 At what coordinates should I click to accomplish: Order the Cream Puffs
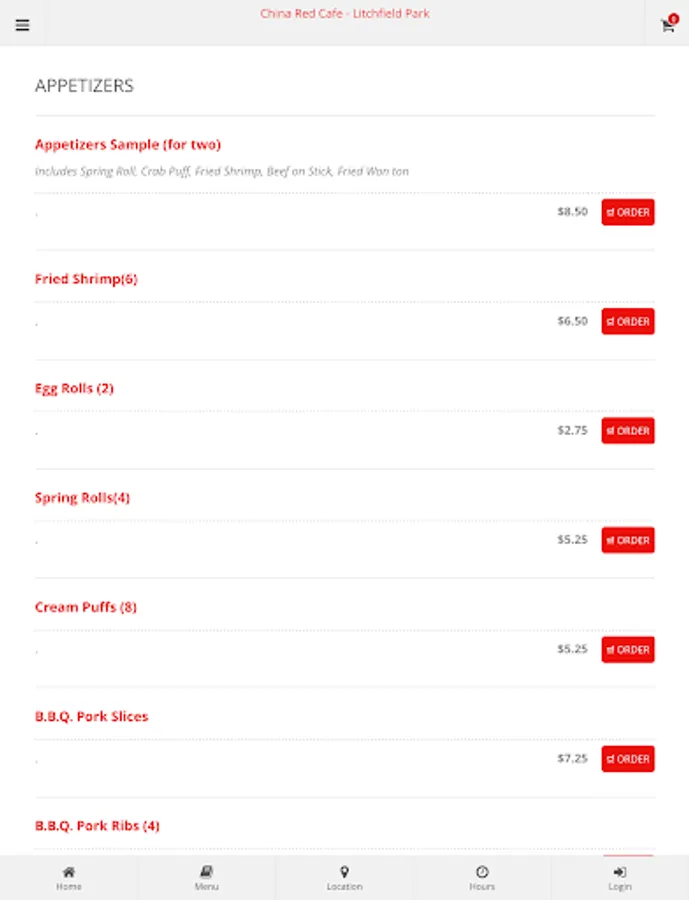[627, 649]
